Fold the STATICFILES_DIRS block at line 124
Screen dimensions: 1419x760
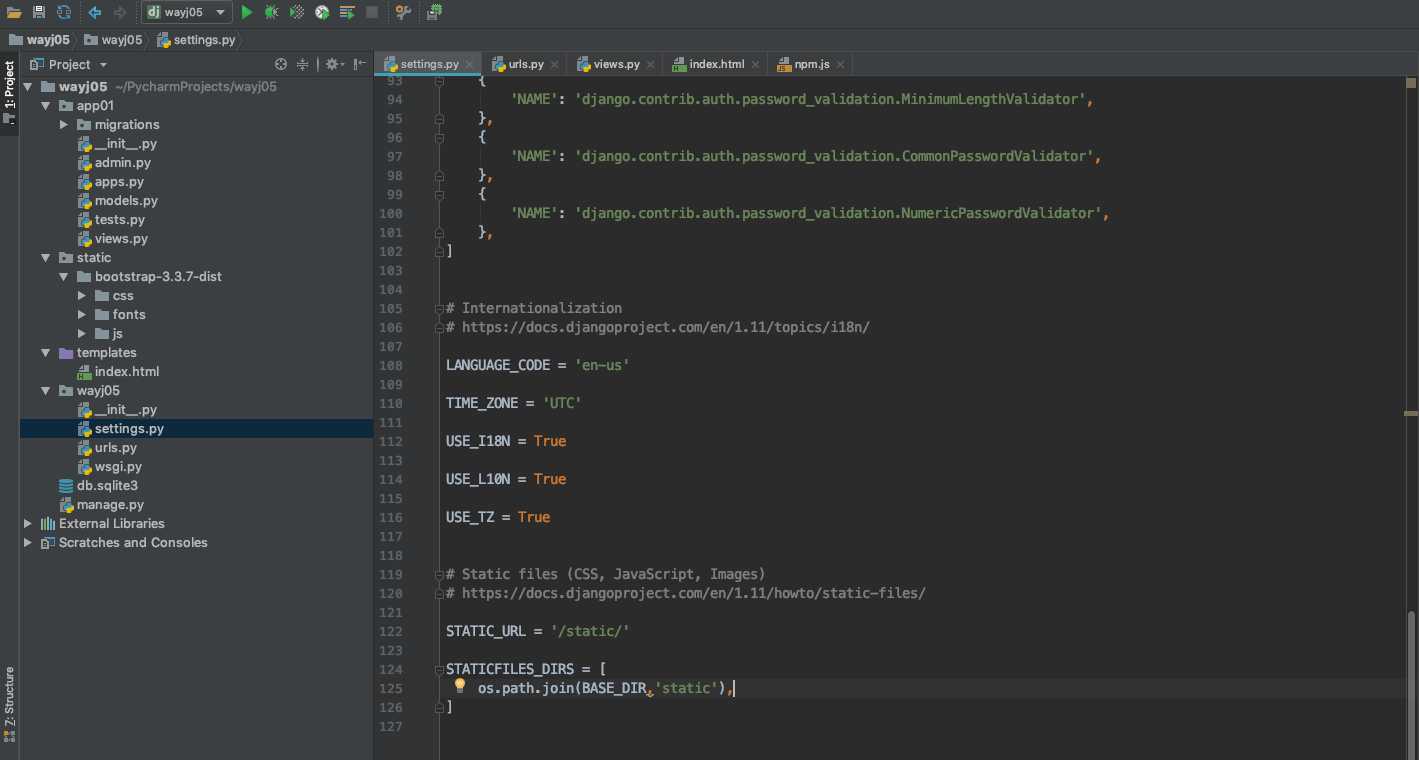coord(439,669)
